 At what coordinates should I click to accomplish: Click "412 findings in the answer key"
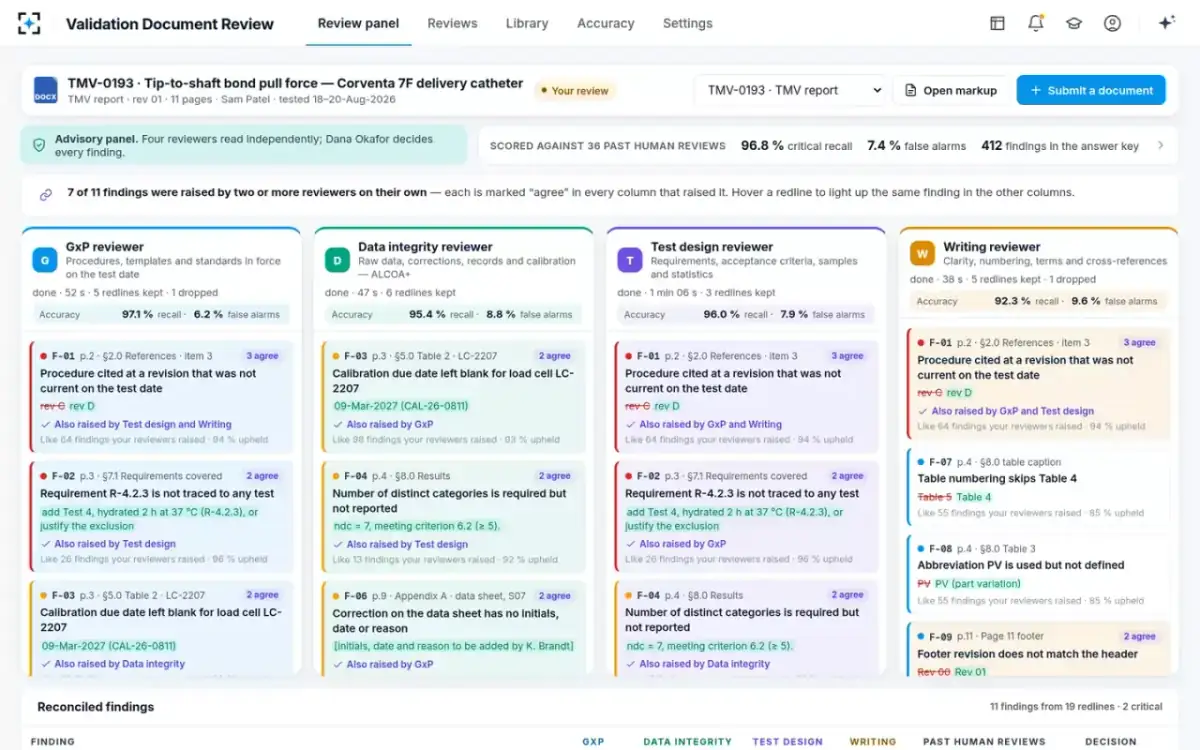[x=1060, y=146]
